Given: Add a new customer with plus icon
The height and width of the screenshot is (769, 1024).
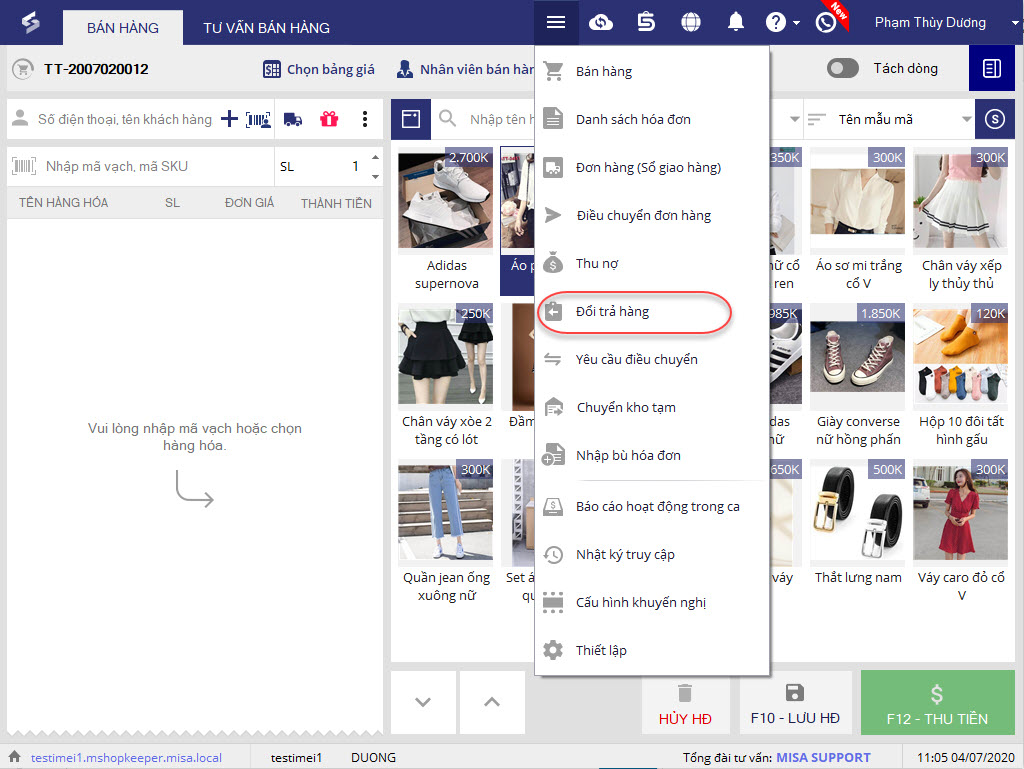Looking at the screenshot, I should click(x=229, y=119).
